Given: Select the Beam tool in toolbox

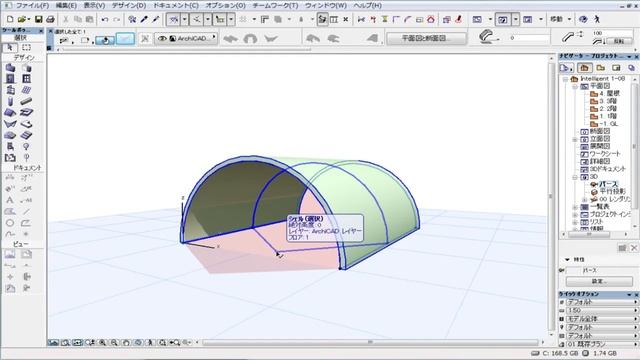Looking at the screenshot, I should coord(27,101).
